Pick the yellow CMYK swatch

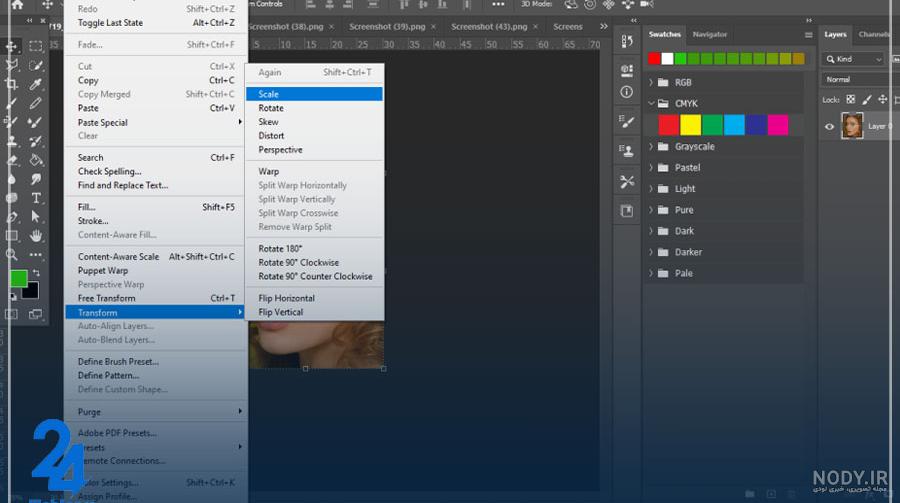tap(690, 125)
